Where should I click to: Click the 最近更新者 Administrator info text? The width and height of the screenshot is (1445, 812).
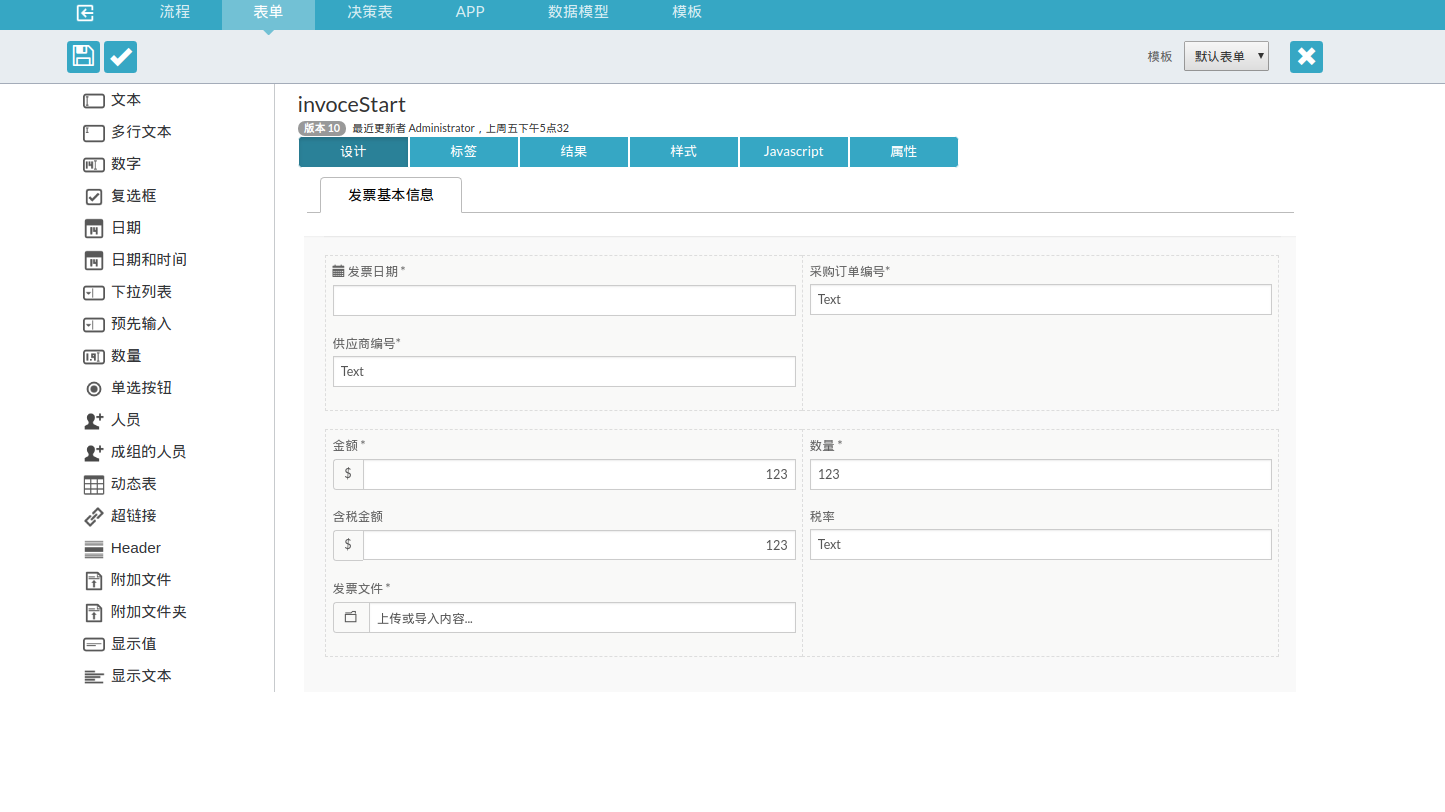click(461, 128)
